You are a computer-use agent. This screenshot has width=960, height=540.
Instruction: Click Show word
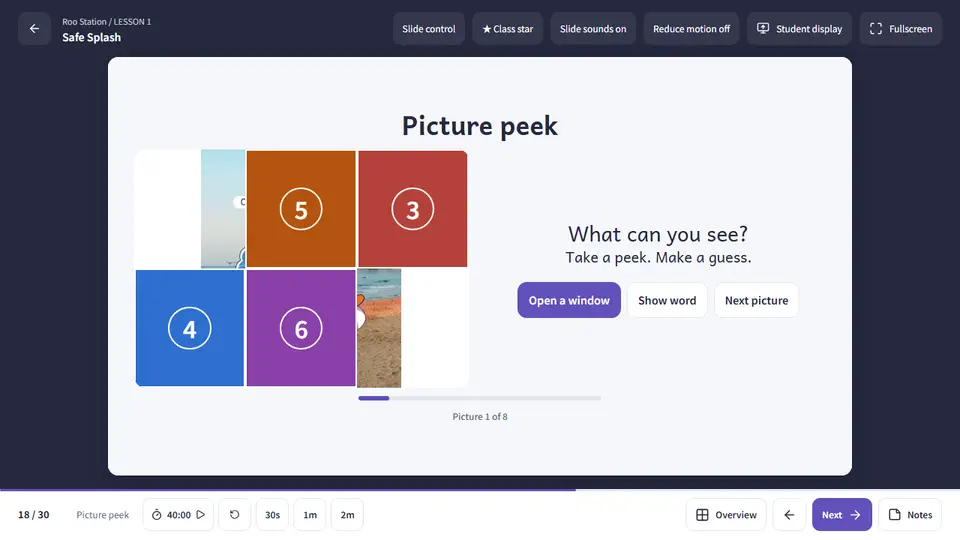click(x=667, y=300)
